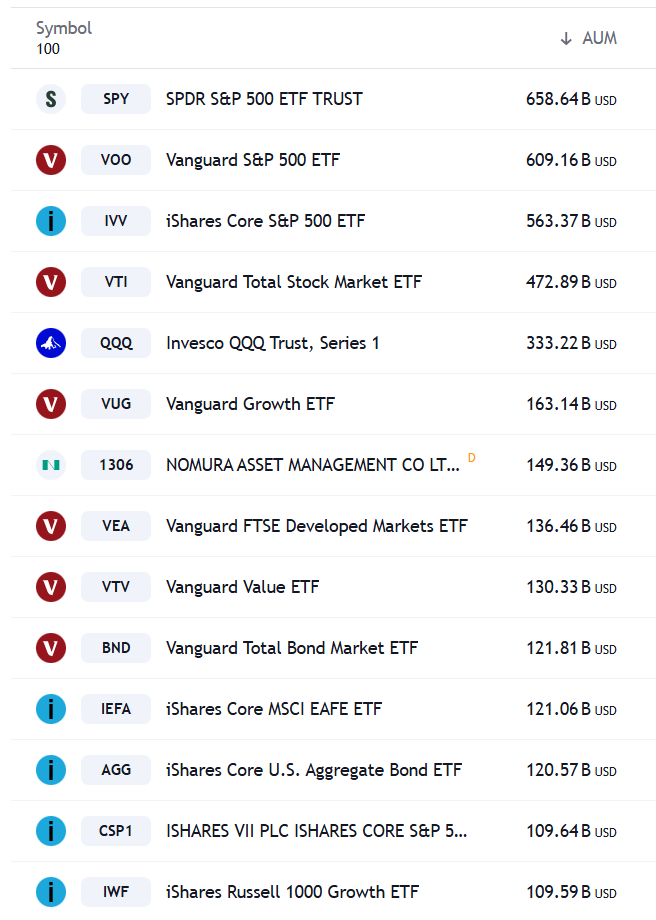Click the Vanguard logo beside VOO
Viewport: 656px width, 920px height.
tap(51, 160)
